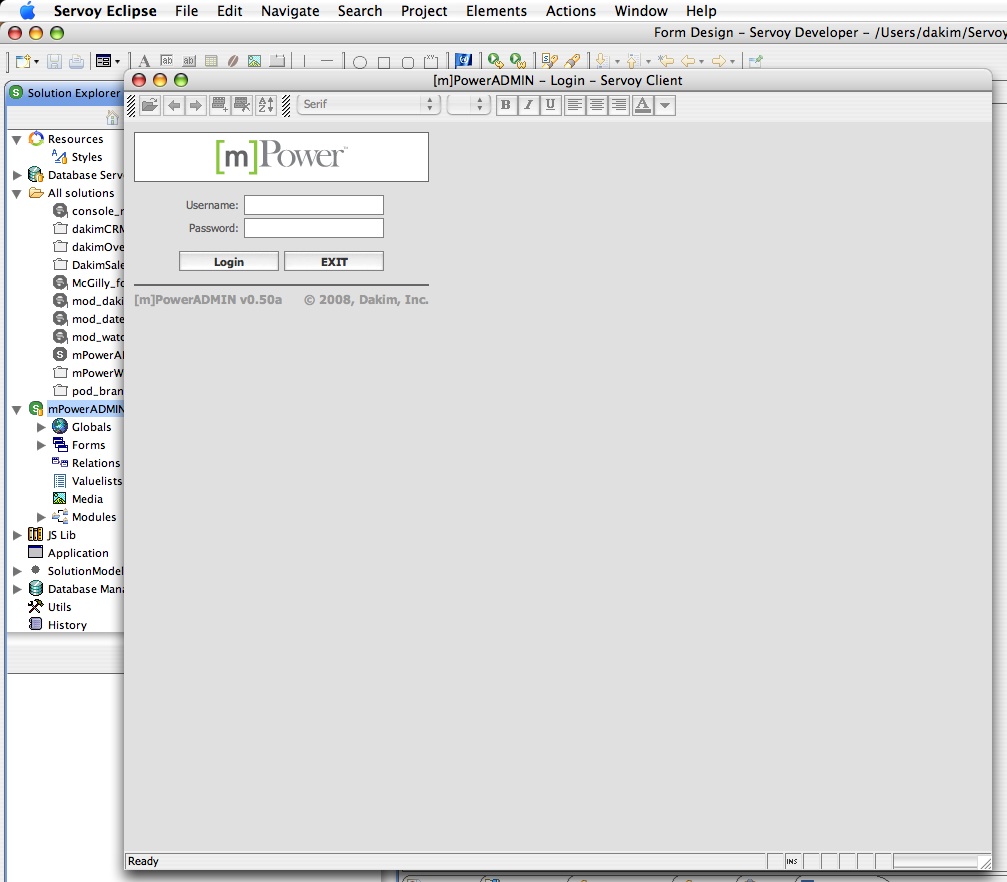Open the Actions menu
The width and height of the screenshot is (1007, 882).
click(x=571, y=11)
